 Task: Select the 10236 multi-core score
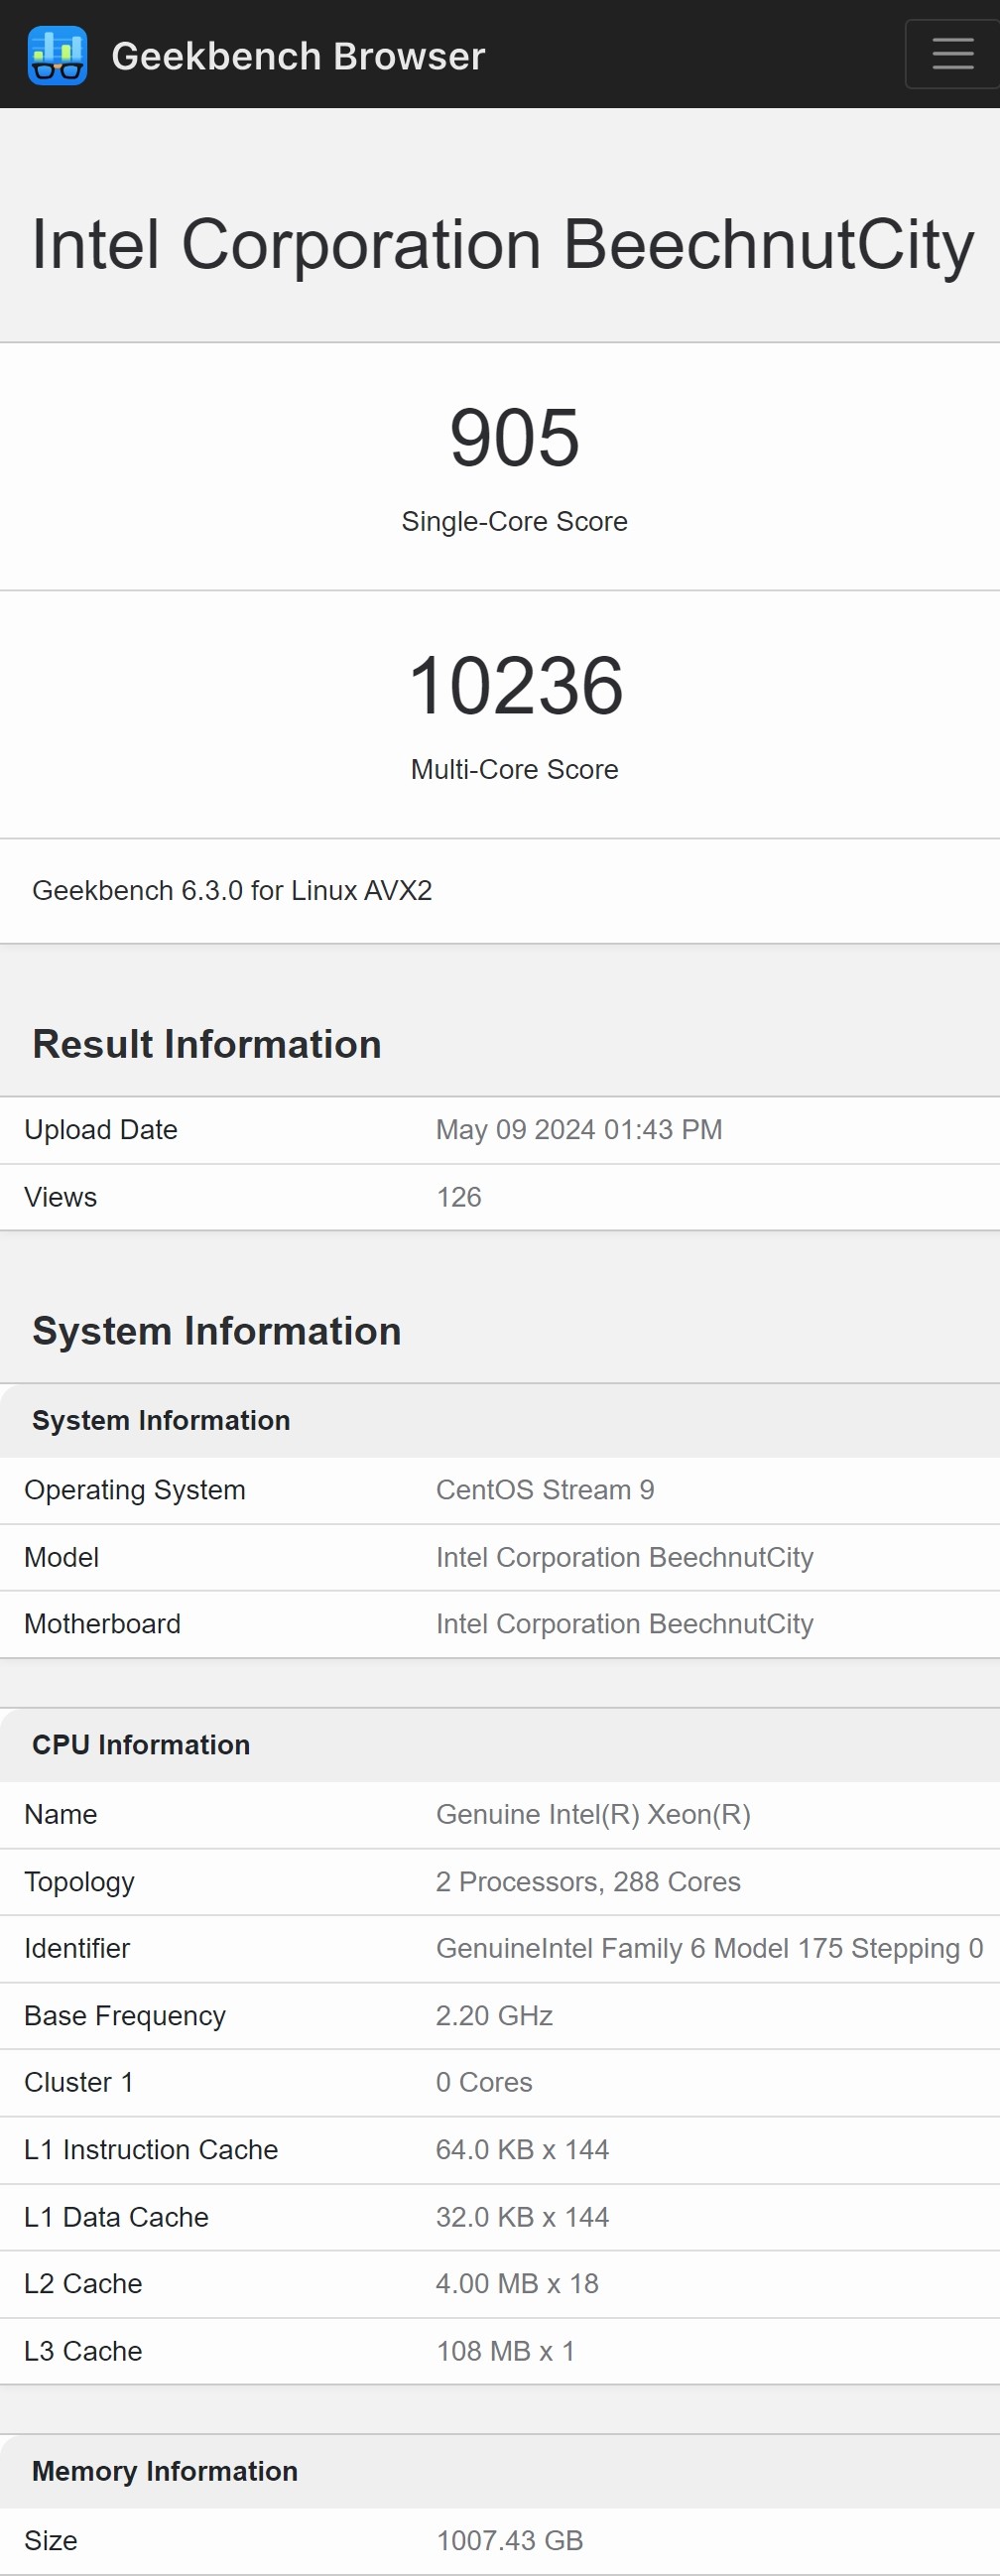(x=515, y=686)
